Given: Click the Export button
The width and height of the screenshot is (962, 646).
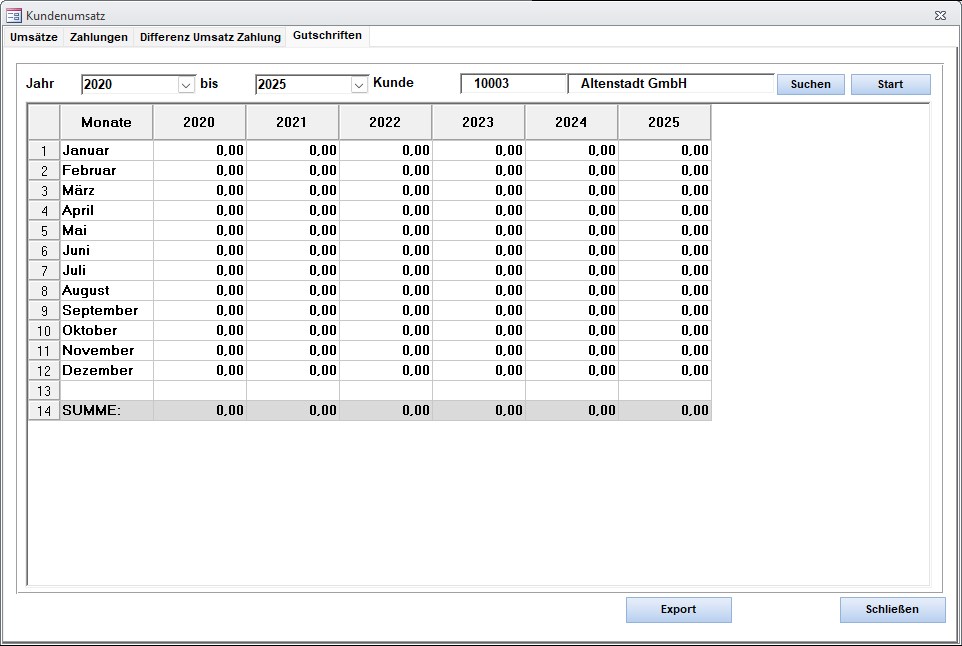Looking at the screenshot, I should [x=678, y=609].
